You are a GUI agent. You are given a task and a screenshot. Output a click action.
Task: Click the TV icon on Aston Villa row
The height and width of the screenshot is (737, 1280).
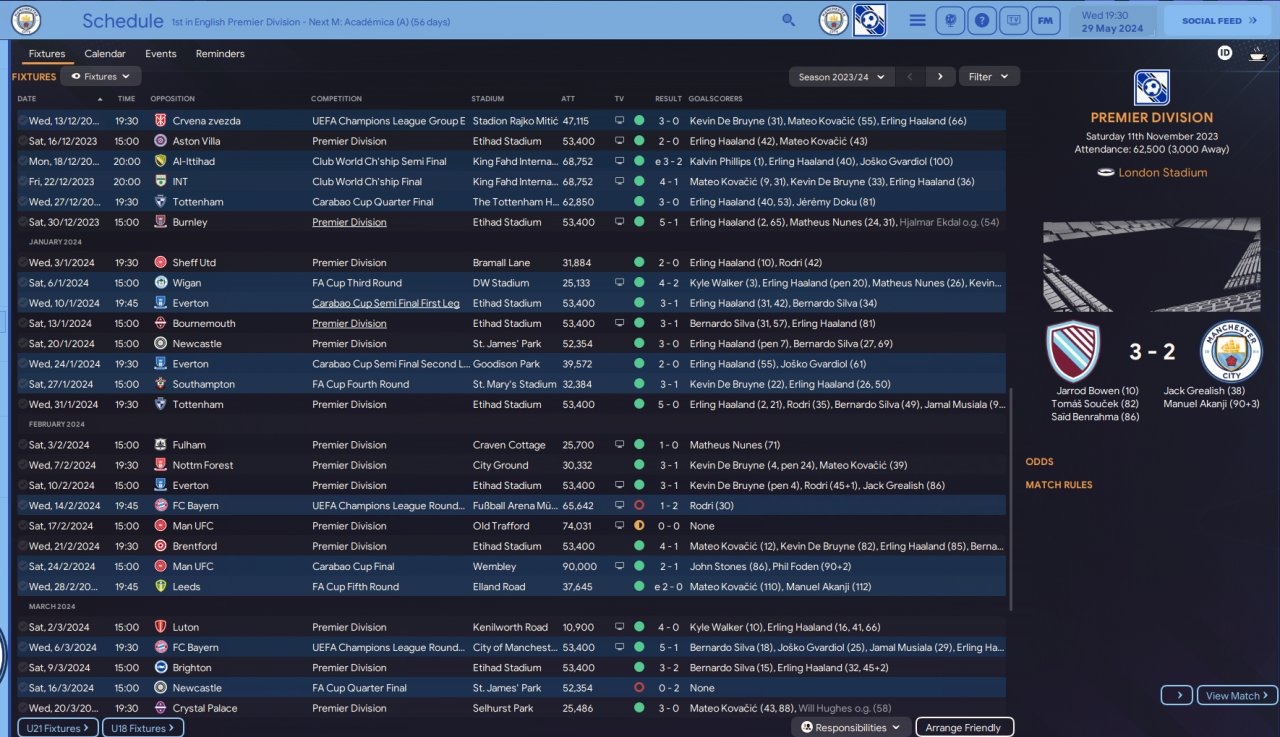(620, 141)
